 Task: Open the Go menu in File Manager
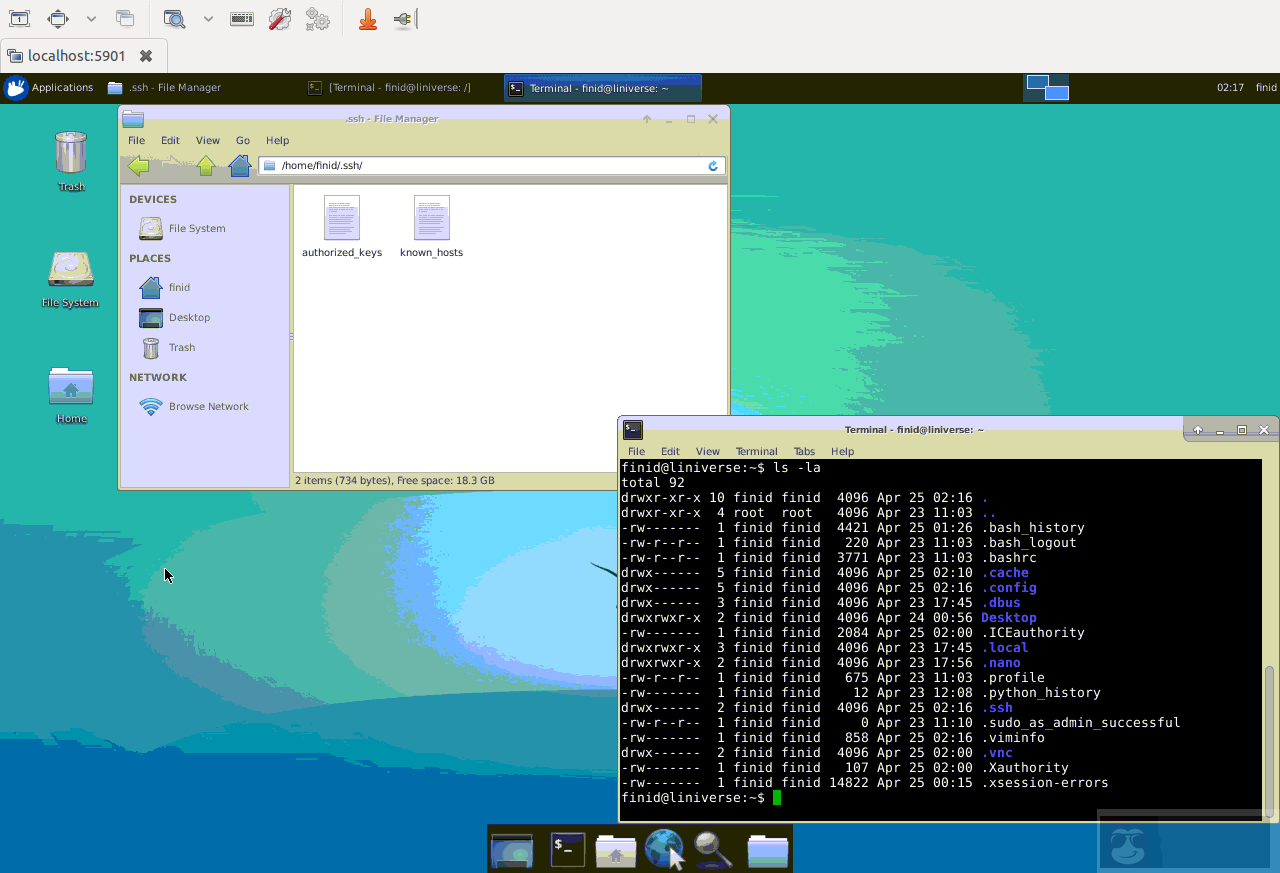pos(242,140)
